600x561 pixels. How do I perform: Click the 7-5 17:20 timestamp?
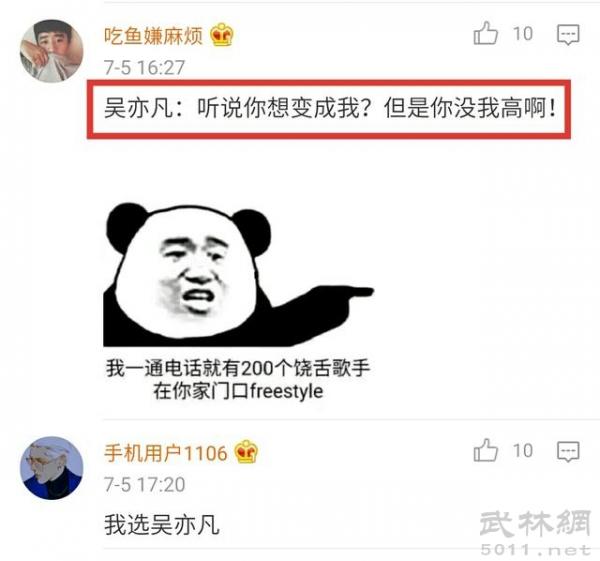(x=145, y=485)
